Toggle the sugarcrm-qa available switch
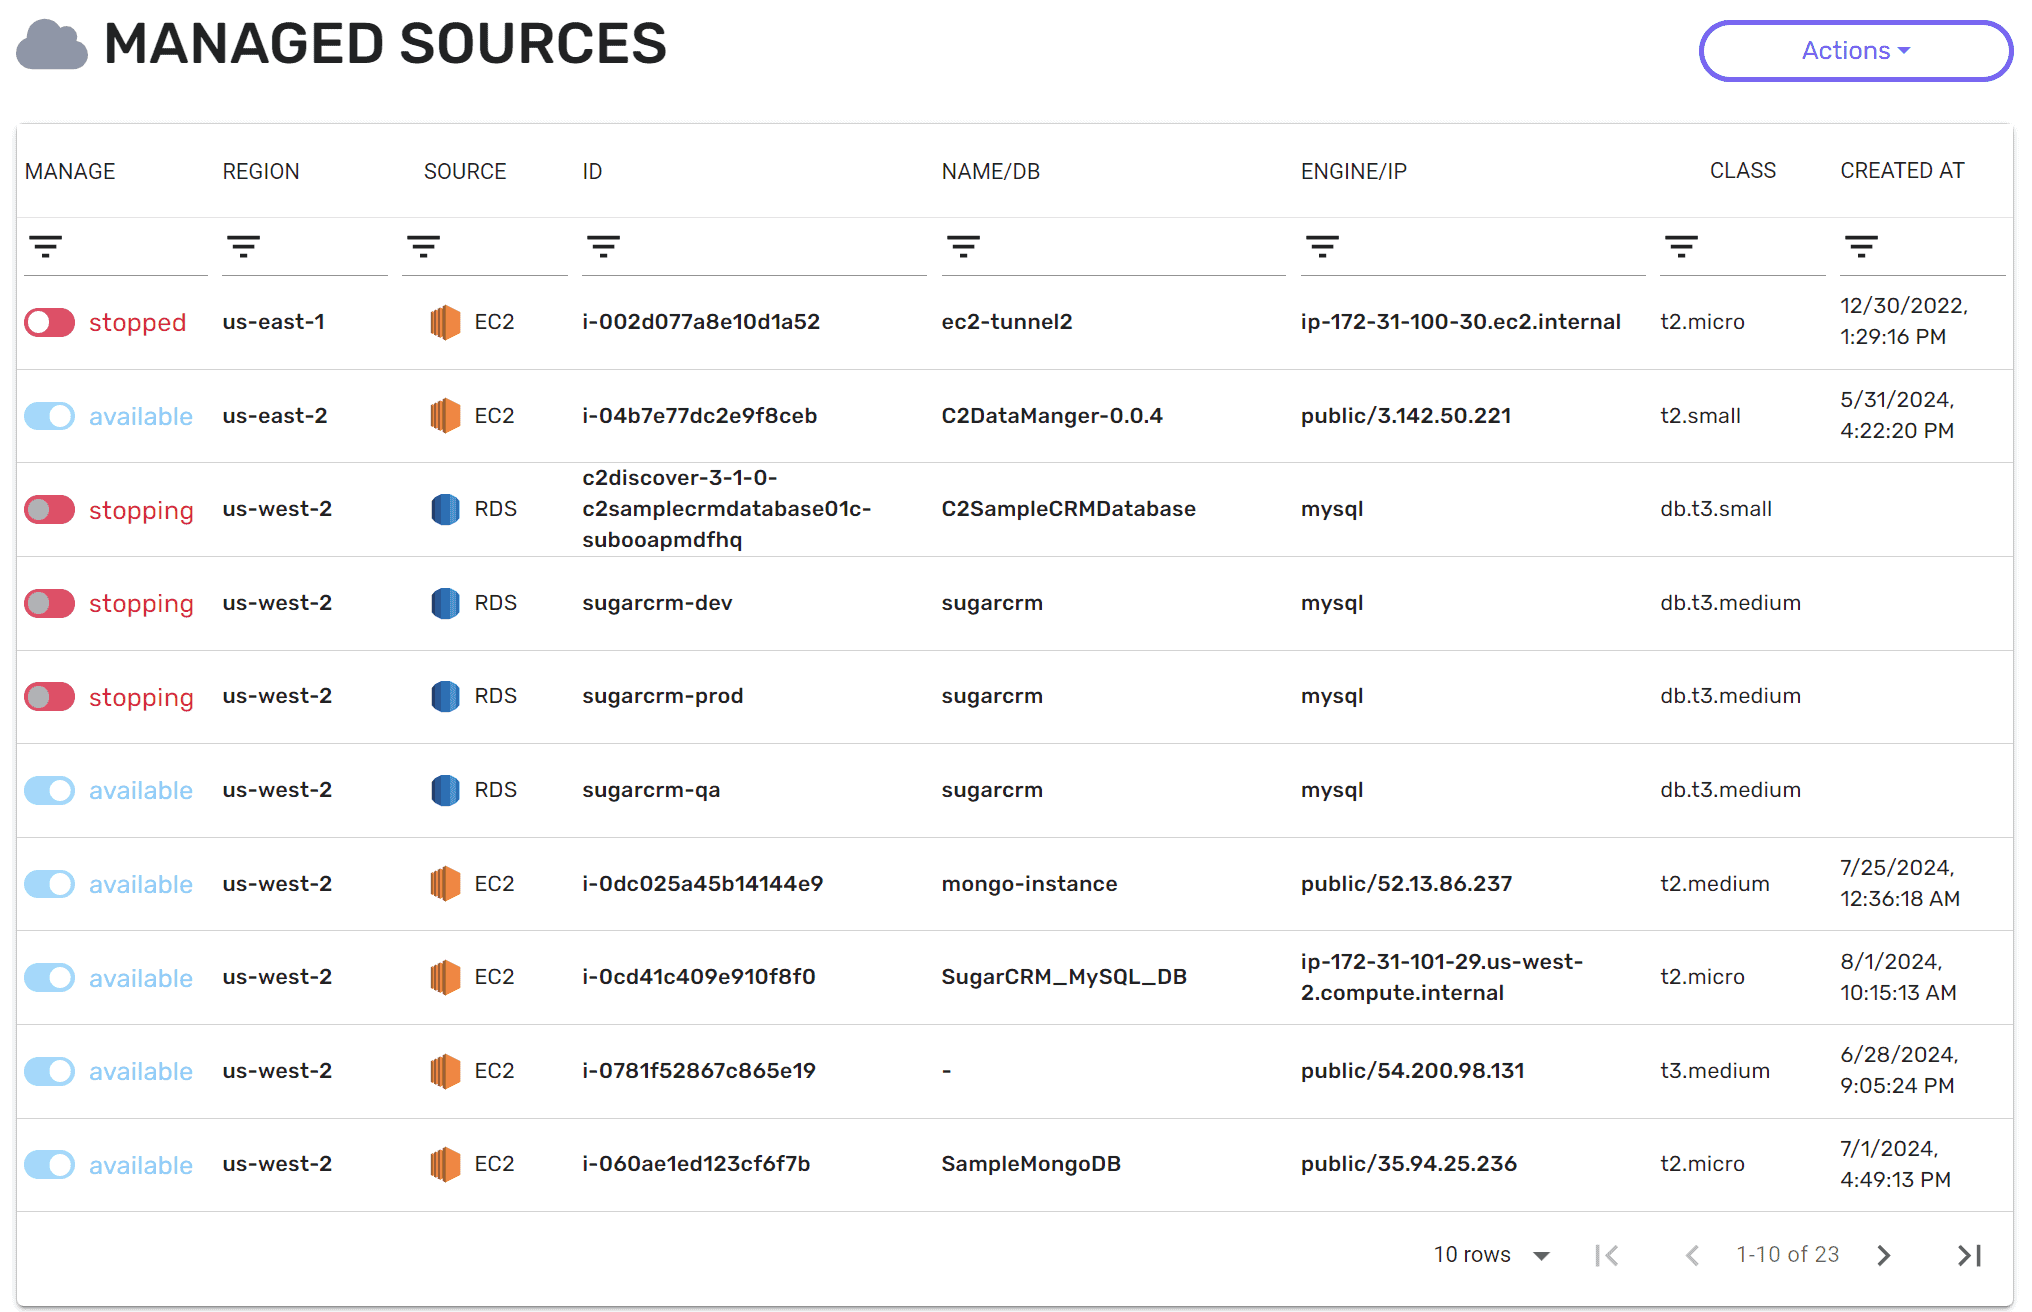Screen dimensions: 2032x1312 point(50,790)
